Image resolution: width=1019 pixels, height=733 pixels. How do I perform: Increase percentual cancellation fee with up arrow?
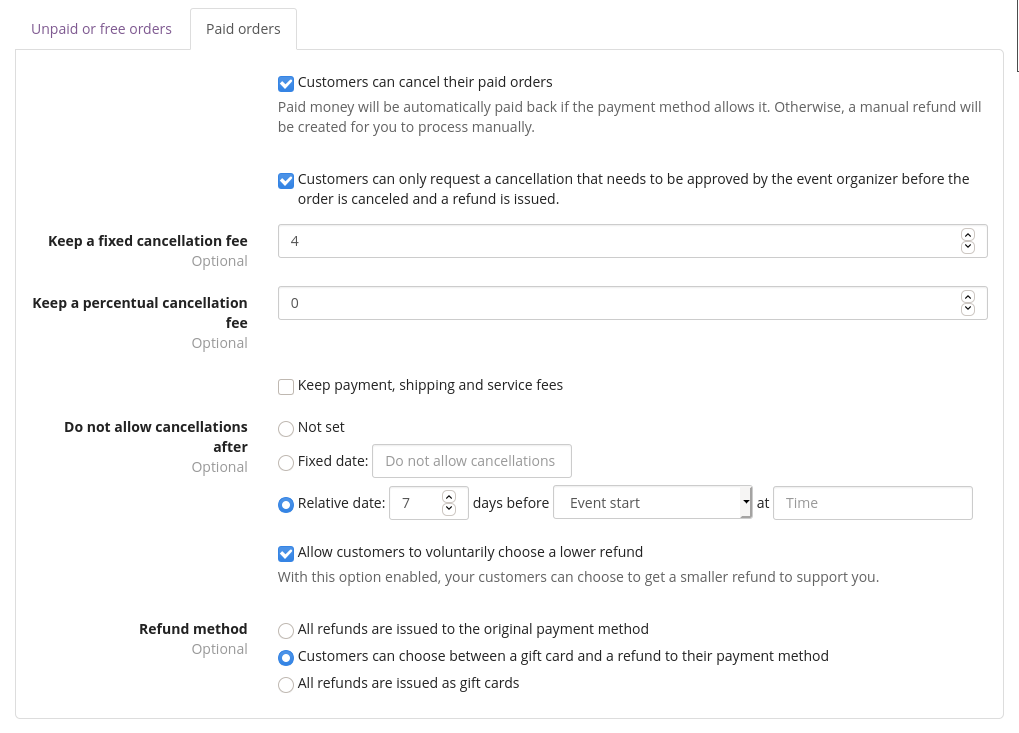(x=967, y=297)
